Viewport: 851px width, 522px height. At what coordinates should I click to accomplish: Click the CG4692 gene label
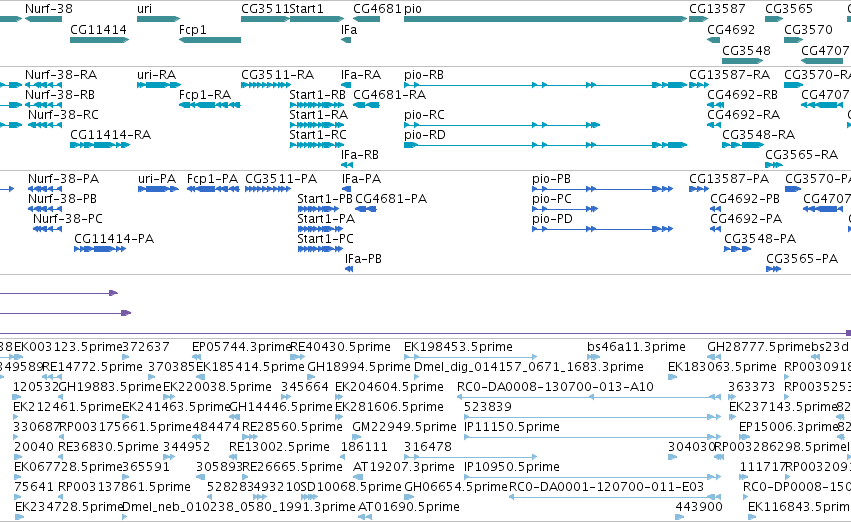pos(731,30)
